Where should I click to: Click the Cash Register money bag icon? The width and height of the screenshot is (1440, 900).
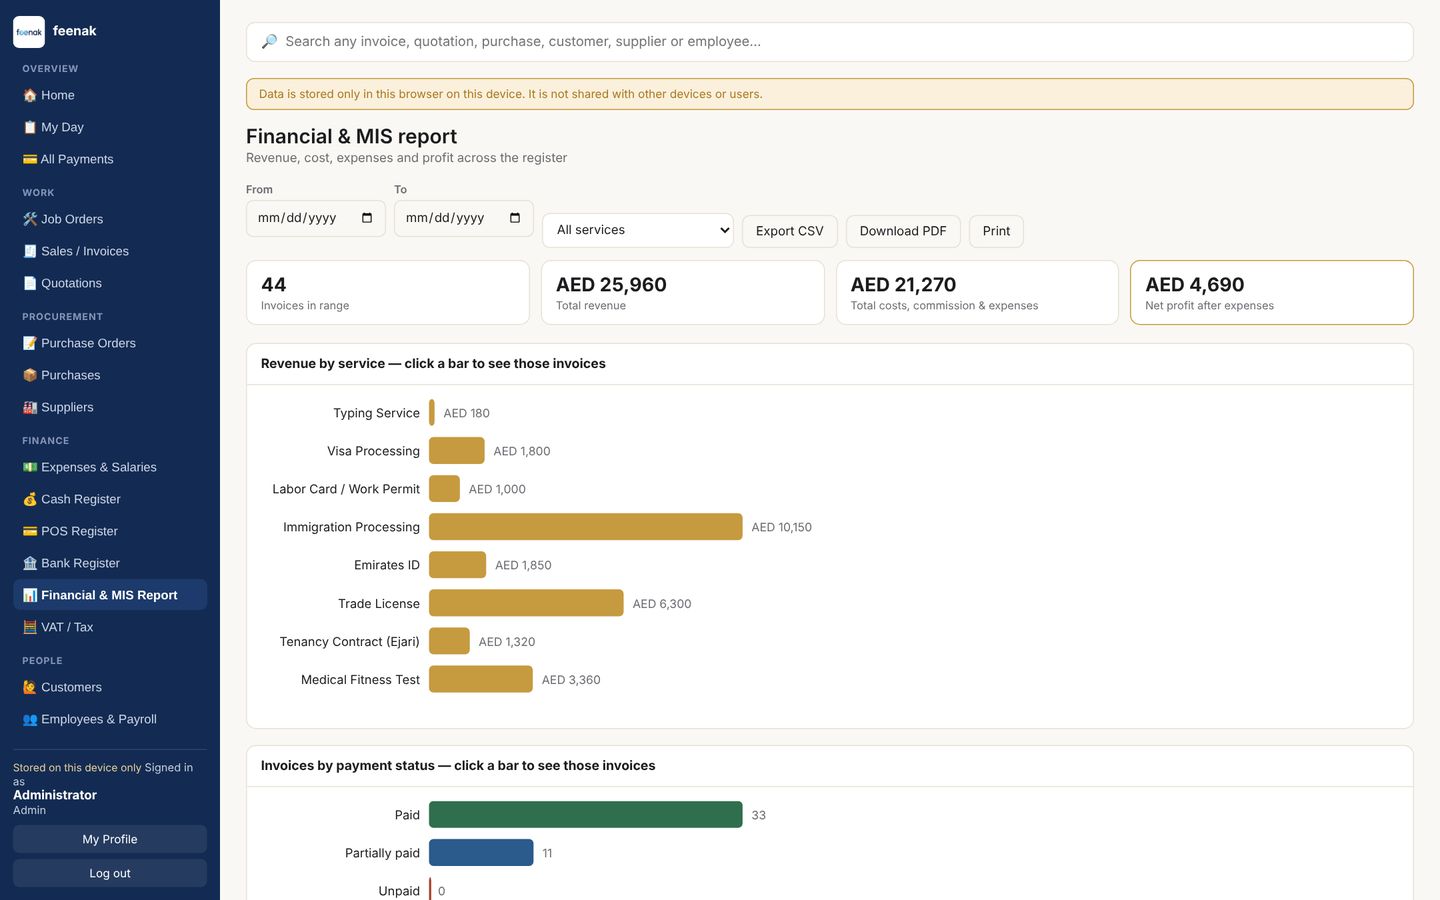click(x=30, y=499)
